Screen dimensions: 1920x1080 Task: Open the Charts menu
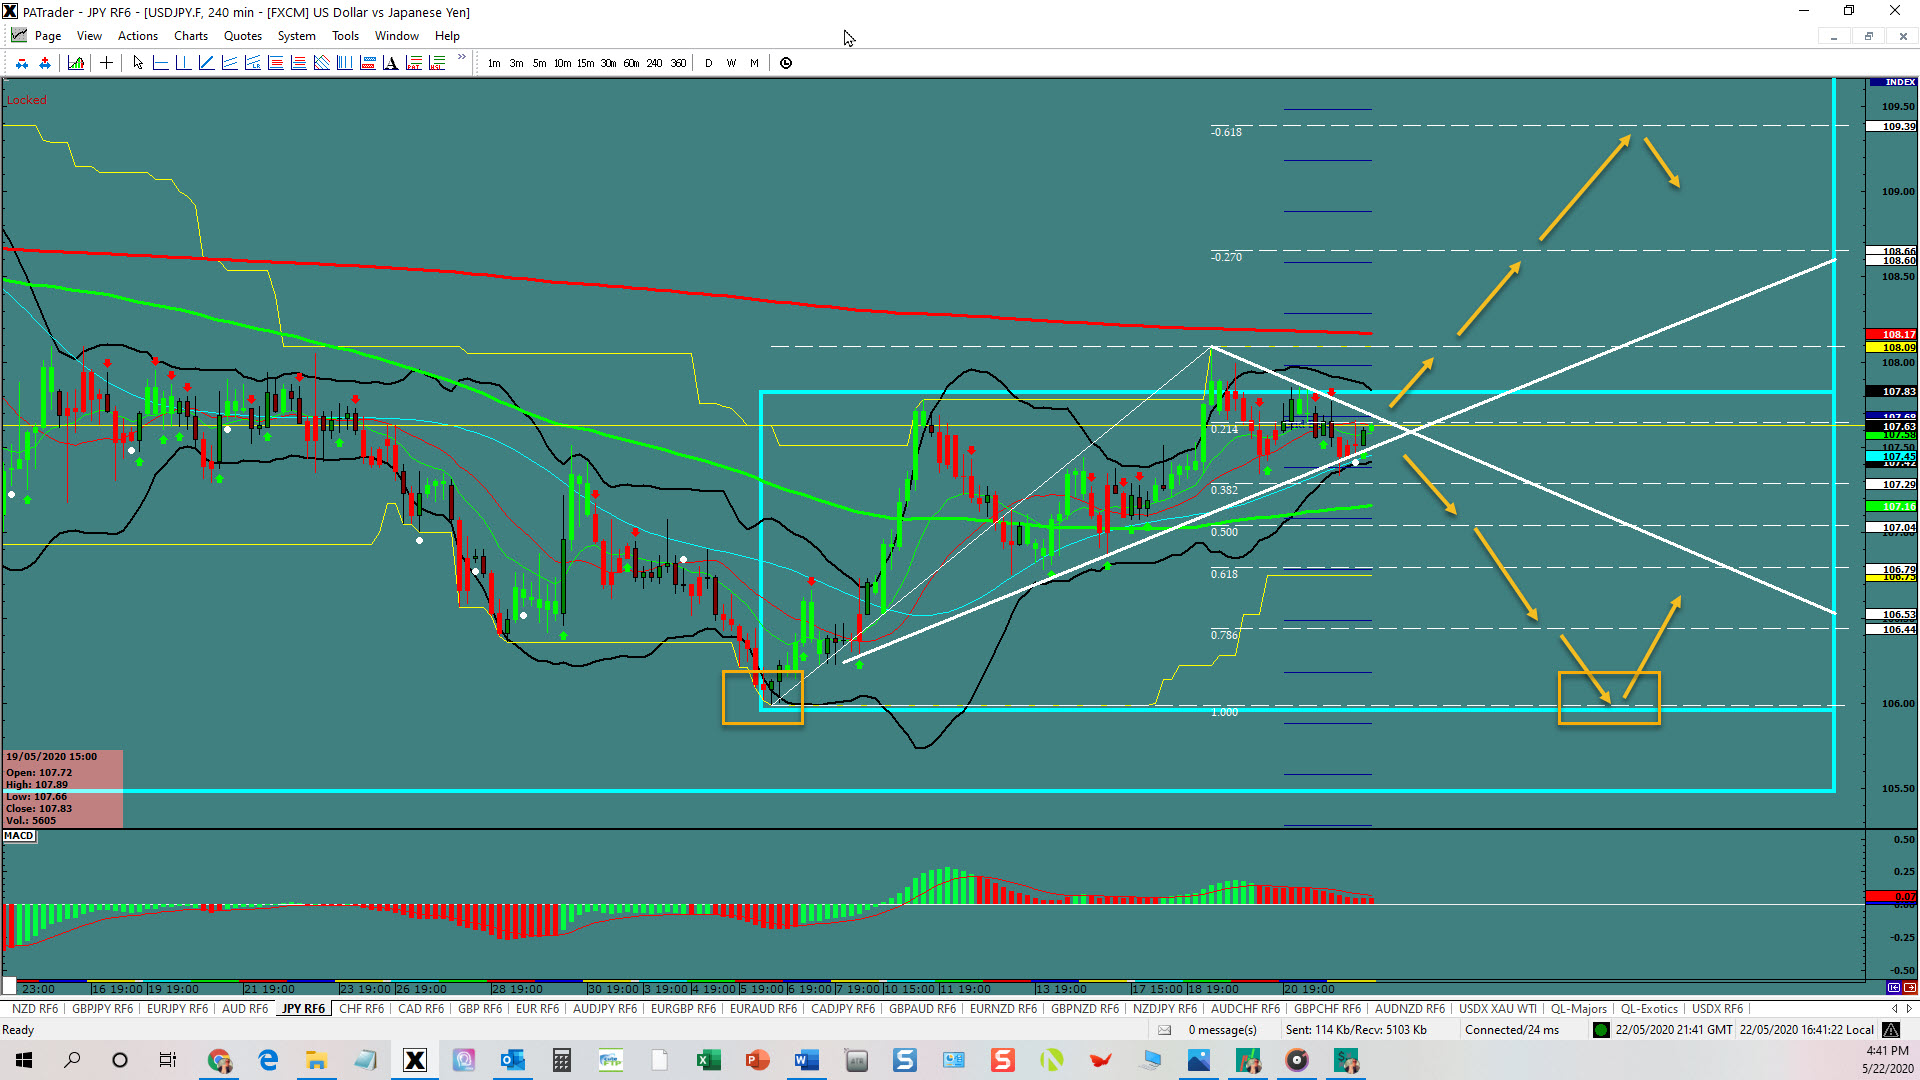[190, 36]
